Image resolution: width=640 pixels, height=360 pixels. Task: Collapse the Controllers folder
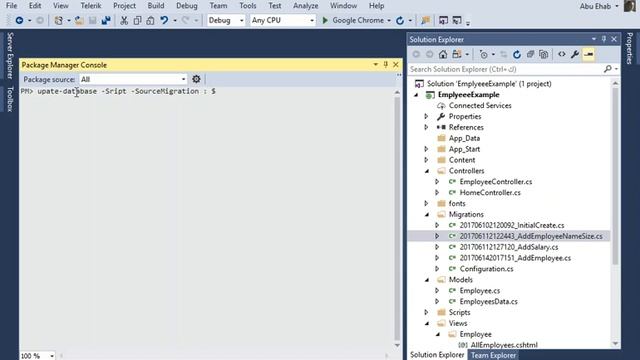click(427, 171)
